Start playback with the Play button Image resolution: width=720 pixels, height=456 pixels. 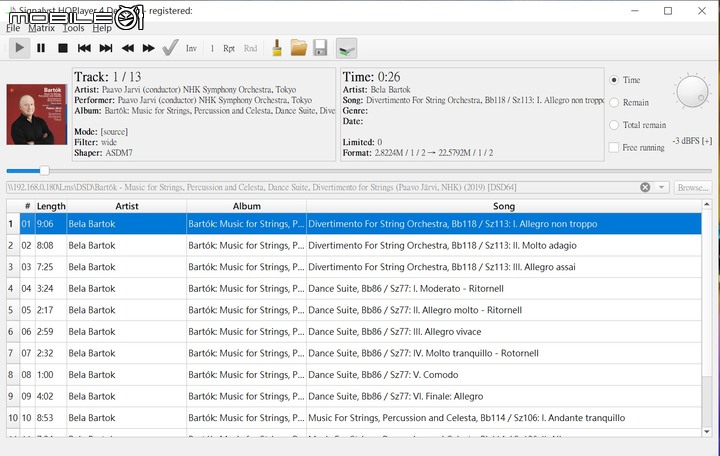click(x=19, y=48)
